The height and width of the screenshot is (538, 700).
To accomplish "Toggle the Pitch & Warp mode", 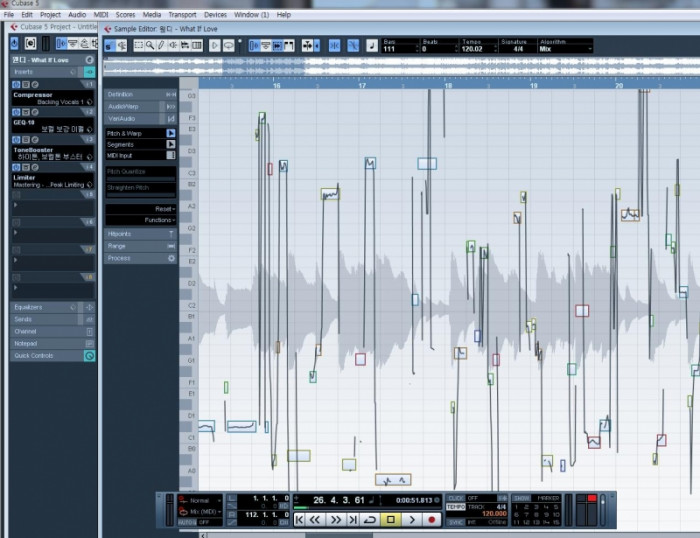I will [171, 133].
